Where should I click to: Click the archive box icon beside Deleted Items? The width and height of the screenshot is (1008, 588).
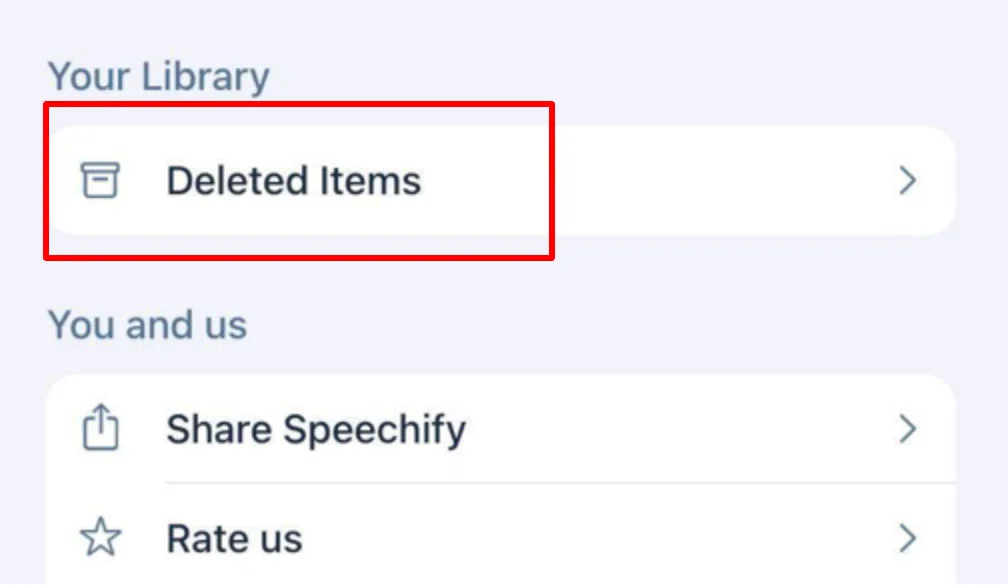click(100, 181)
